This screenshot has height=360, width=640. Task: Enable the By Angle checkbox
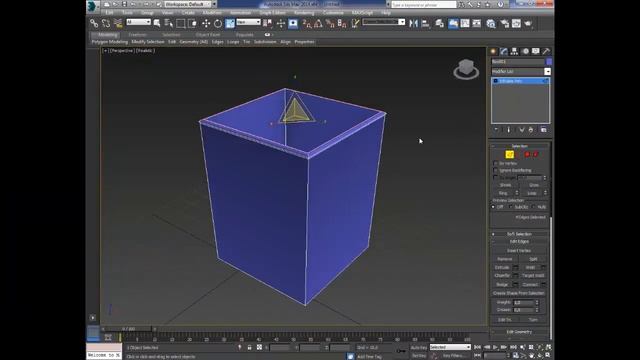click(x=496, y=178)
